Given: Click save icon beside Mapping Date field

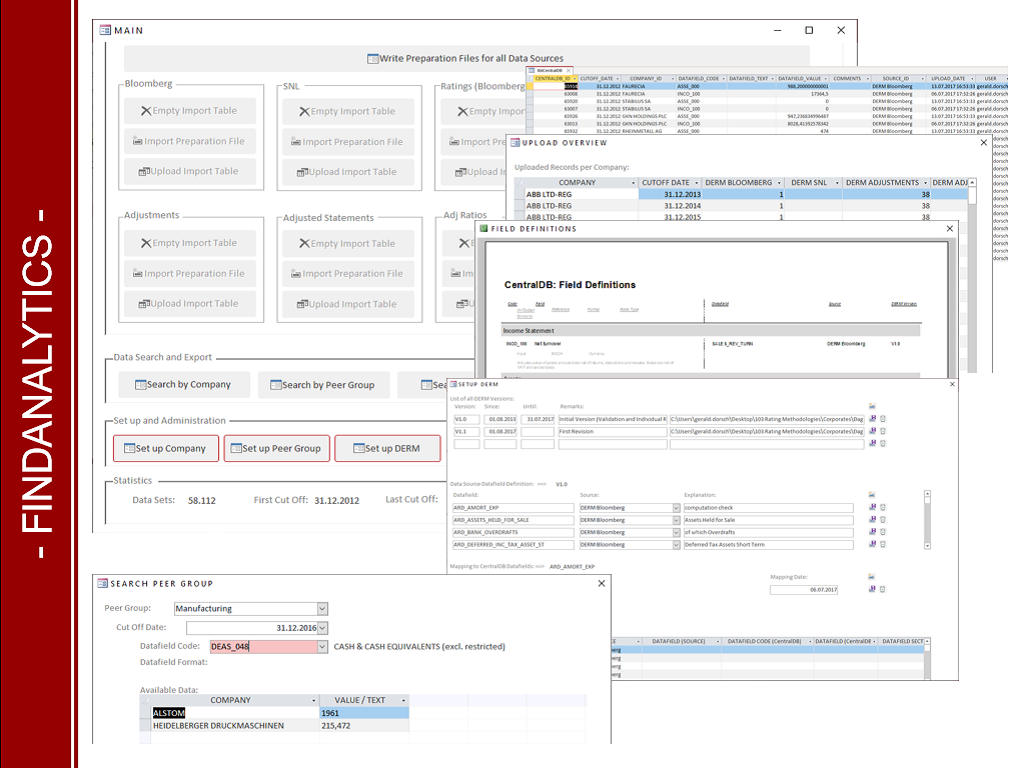Looking at the screenshot, I should click(873, 590).
